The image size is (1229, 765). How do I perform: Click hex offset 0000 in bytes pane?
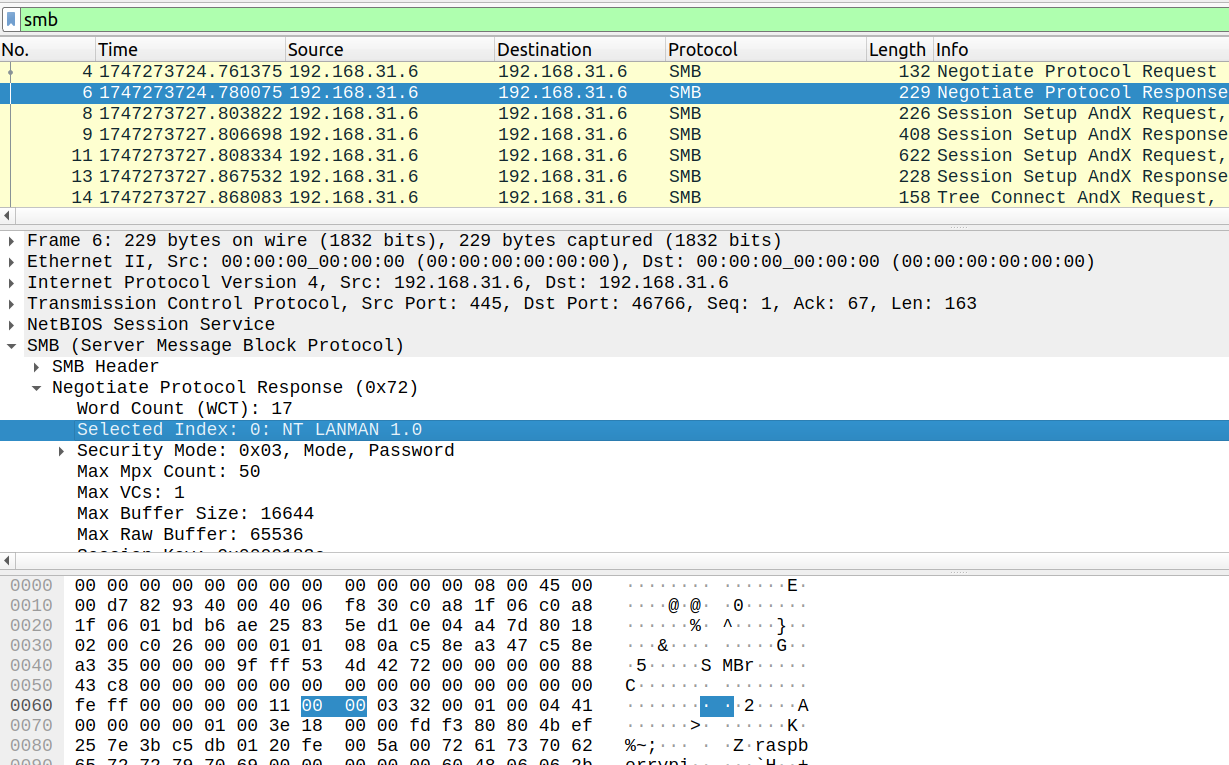31,585
